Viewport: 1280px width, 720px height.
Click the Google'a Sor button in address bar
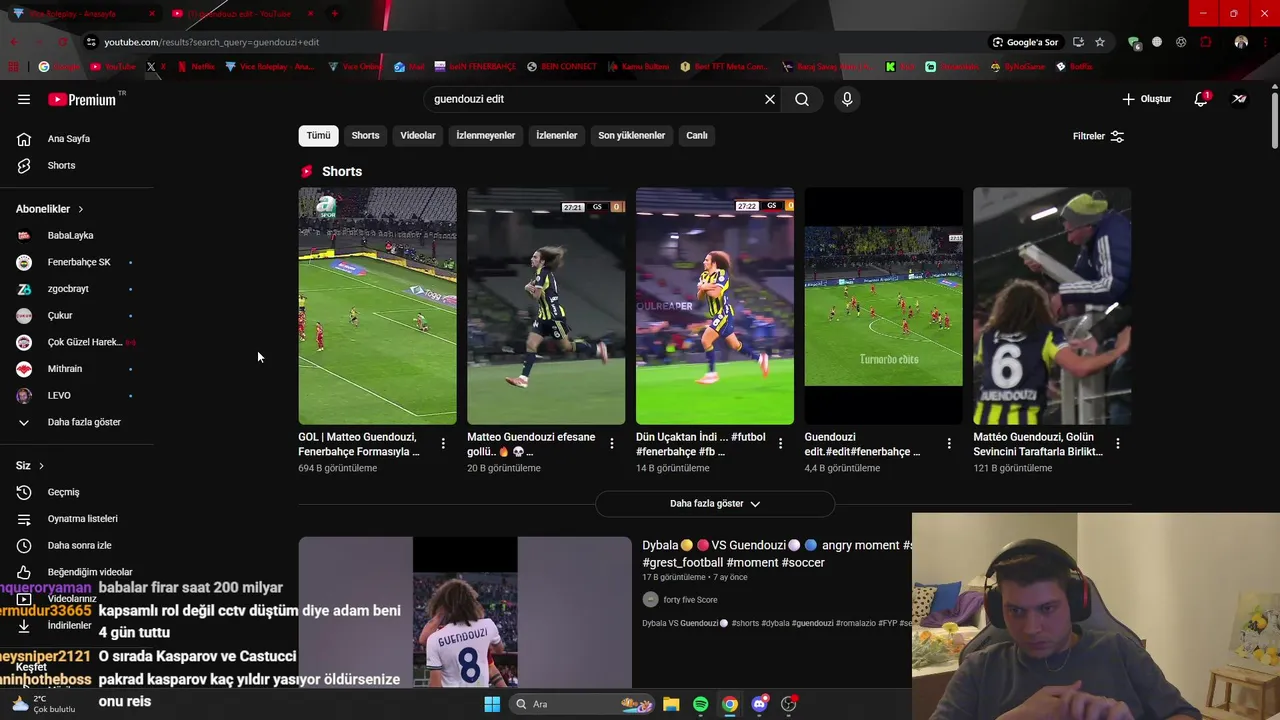tap(1025, 42)
